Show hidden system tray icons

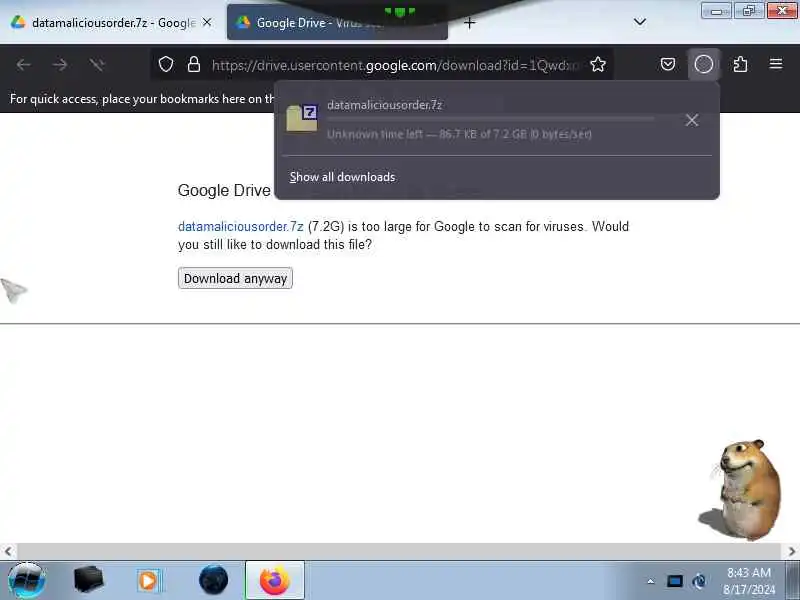[651, 581]
